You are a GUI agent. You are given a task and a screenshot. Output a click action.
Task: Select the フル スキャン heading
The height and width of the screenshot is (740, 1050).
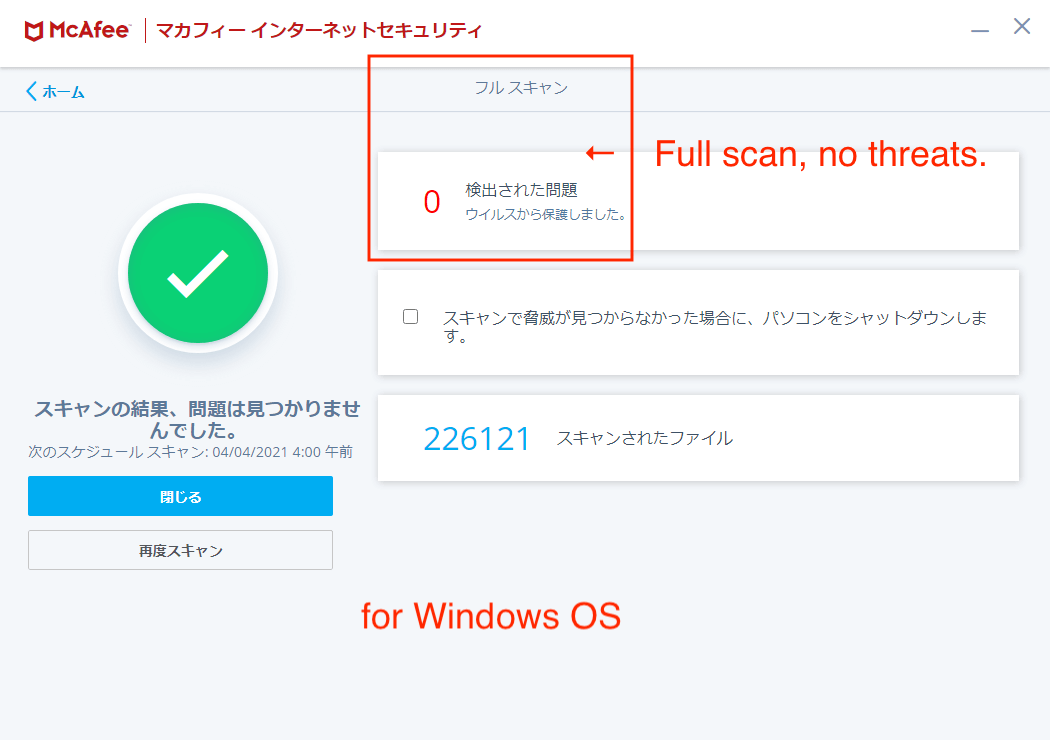(521, 88)
